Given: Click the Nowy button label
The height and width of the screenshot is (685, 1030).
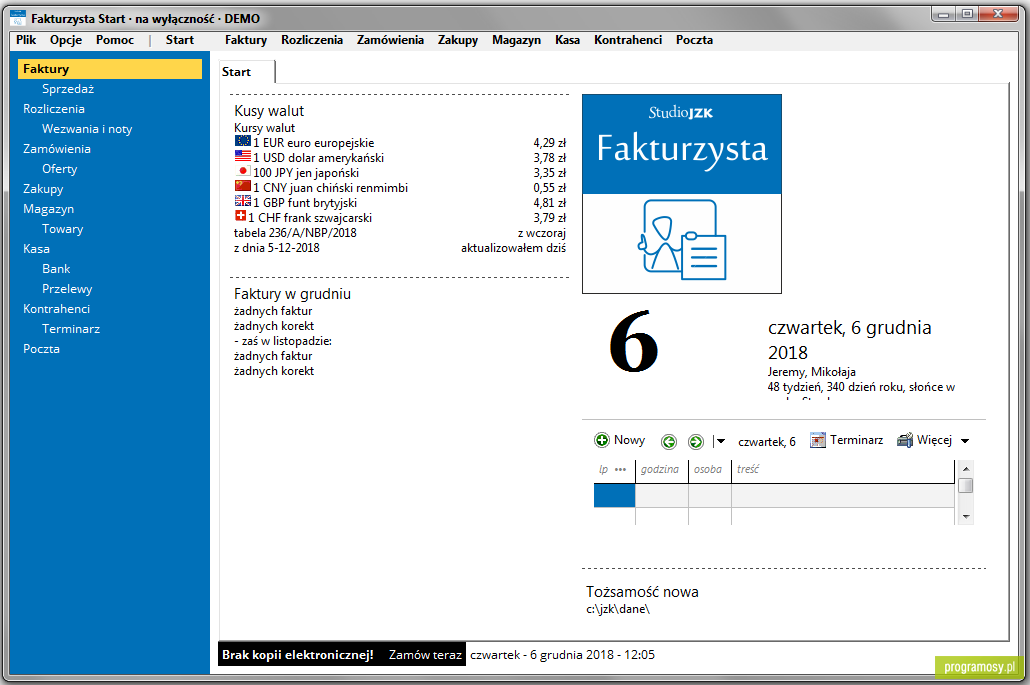Looking at the screenshot, I should click(x=629, y=440).
